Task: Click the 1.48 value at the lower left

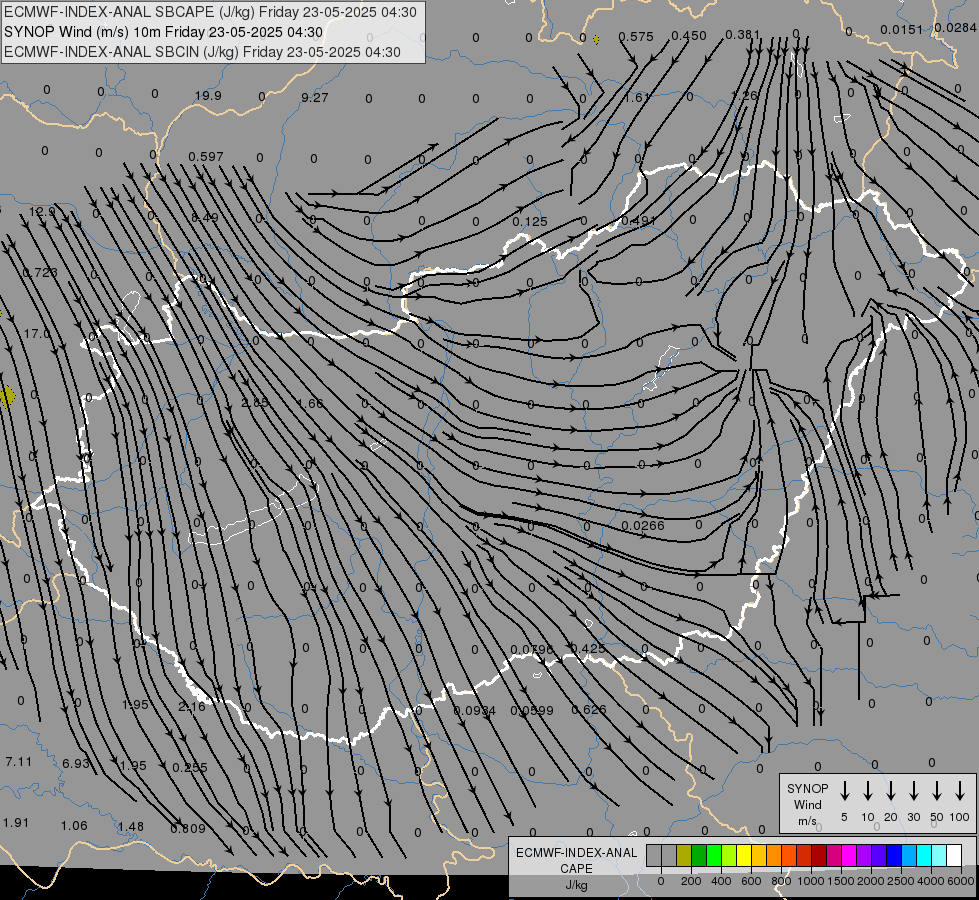Action: tap(130, 826)
